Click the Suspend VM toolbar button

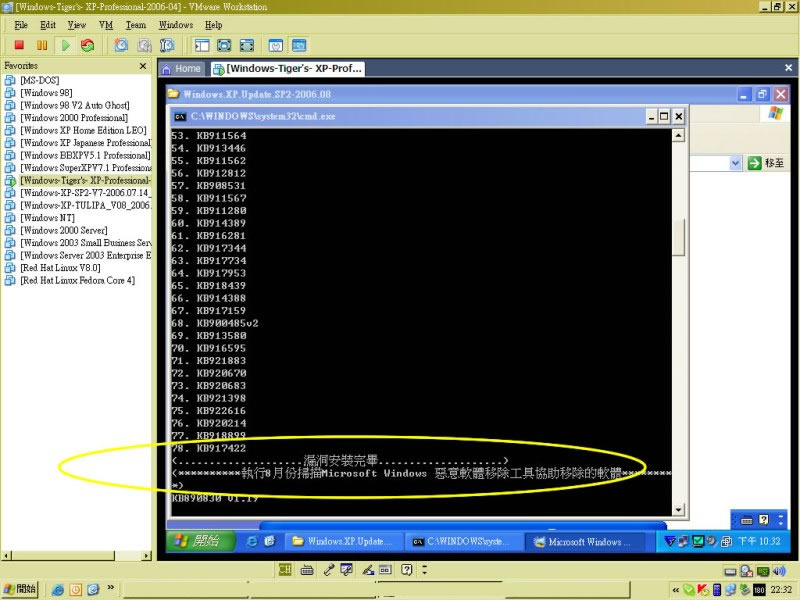pos(42,45)
